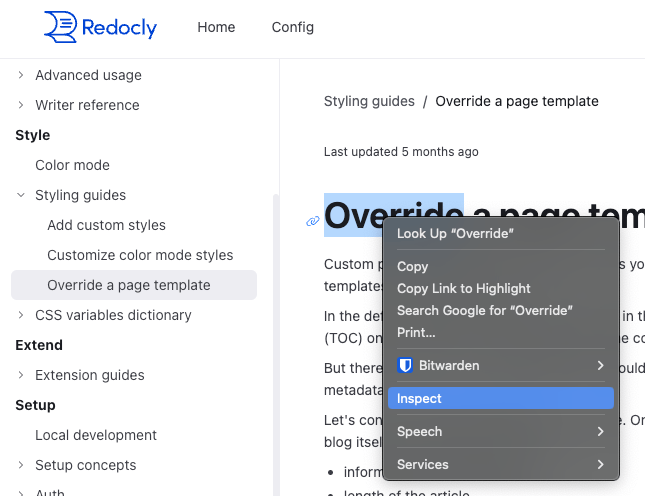
Task: Click Search Google for "Override"
Action: (484, 310)
